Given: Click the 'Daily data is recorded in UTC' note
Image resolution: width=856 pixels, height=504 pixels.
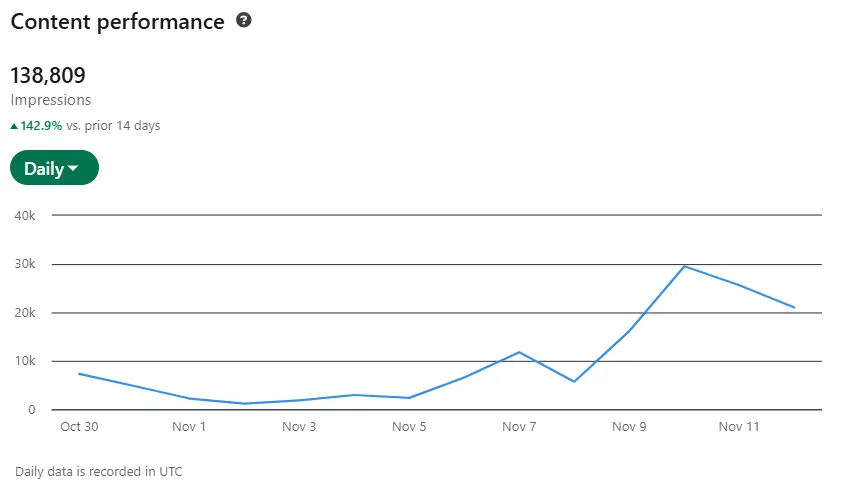Looking at the screenshot, I should tap(99, 471).
